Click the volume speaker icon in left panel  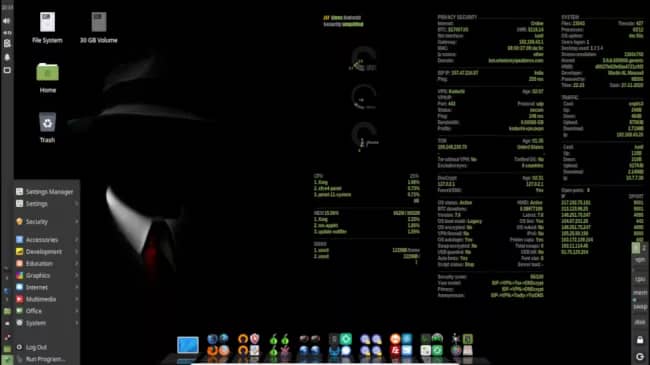[7, 21]
